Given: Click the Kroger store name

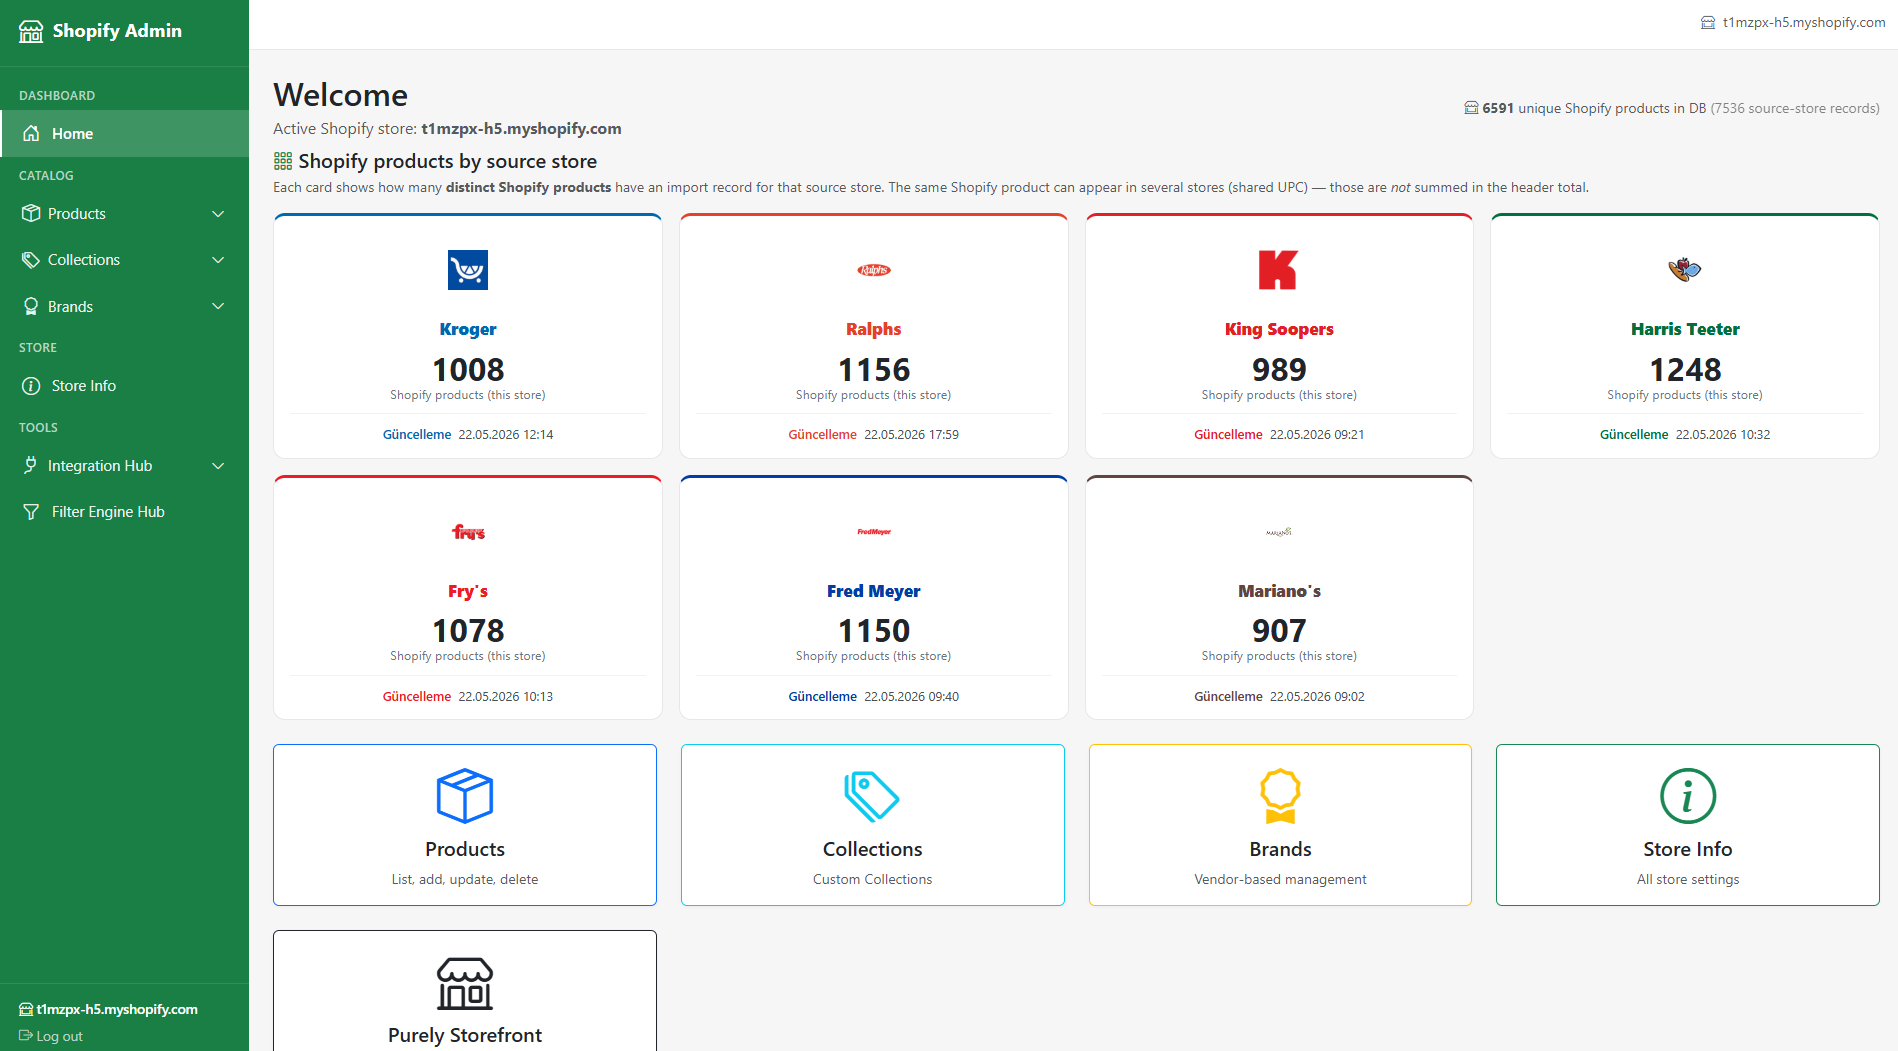Looking at the screenshot, I should (x=468, y=329).
